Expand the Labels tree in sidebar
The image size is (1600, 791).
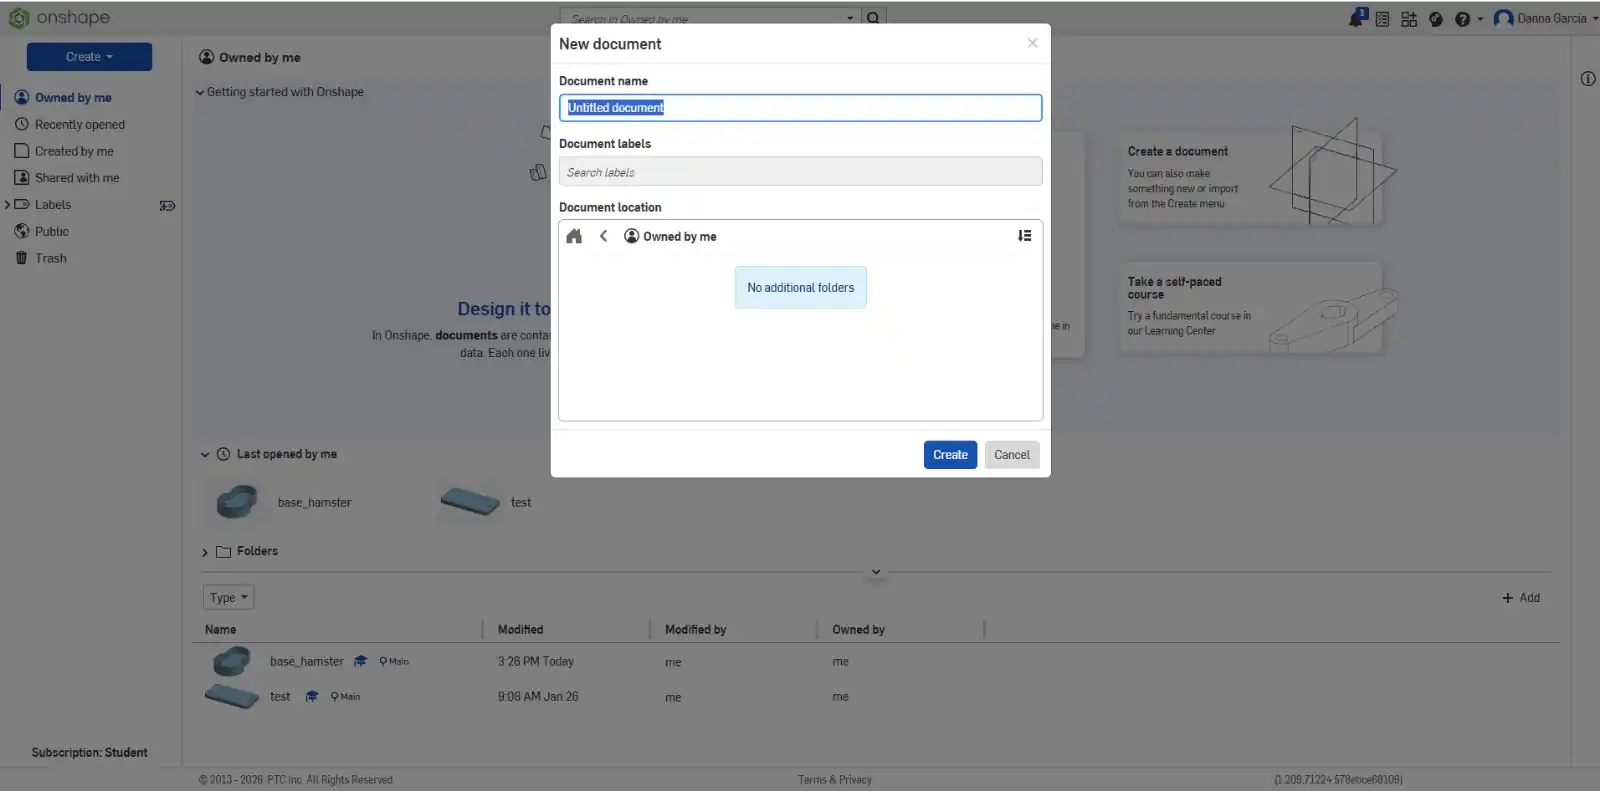tap(8, 205)
